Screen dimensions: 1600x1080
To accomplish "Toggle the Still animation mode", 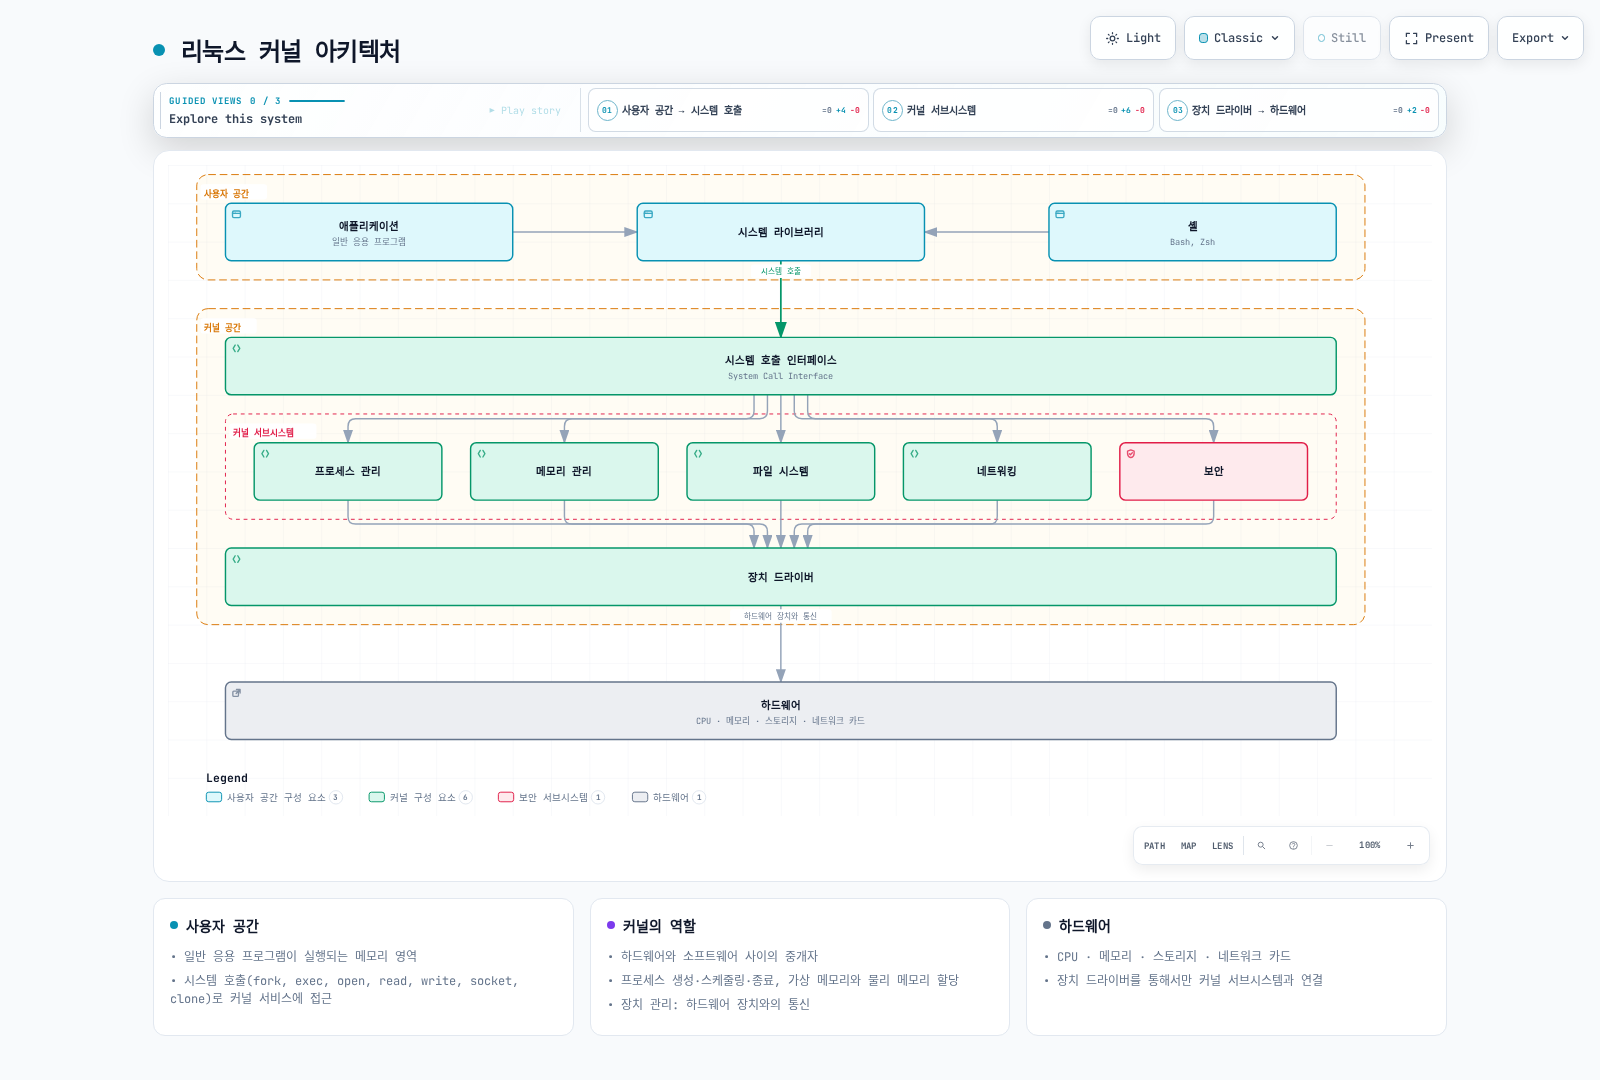I will point(1342,38).
